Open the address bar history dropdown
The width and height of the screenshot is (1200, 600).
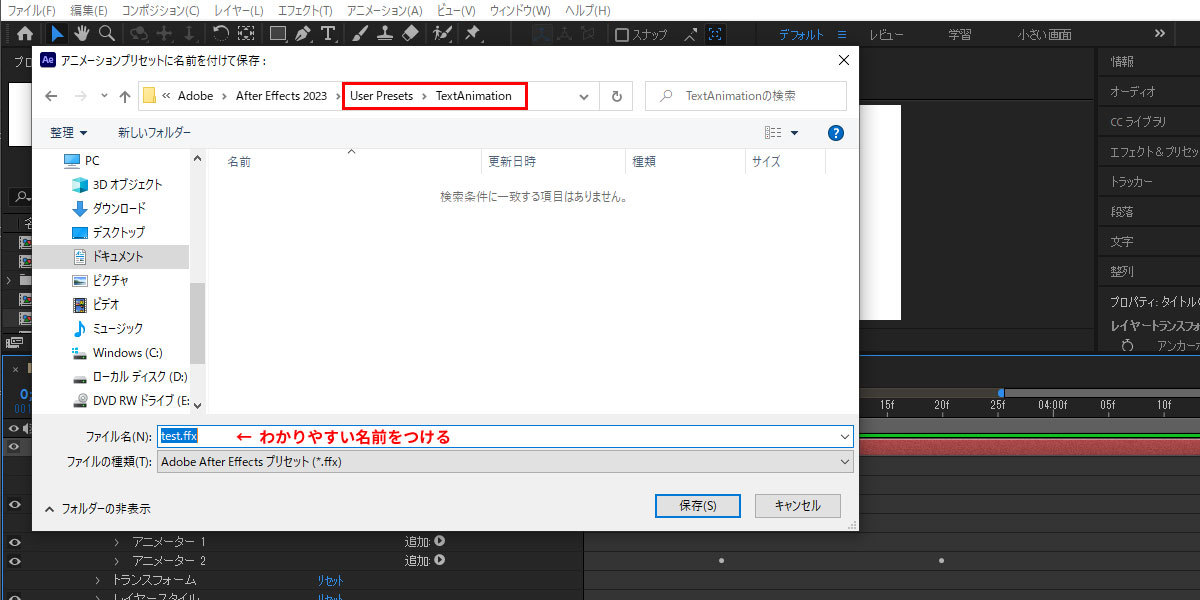click(x=585, y=97)
